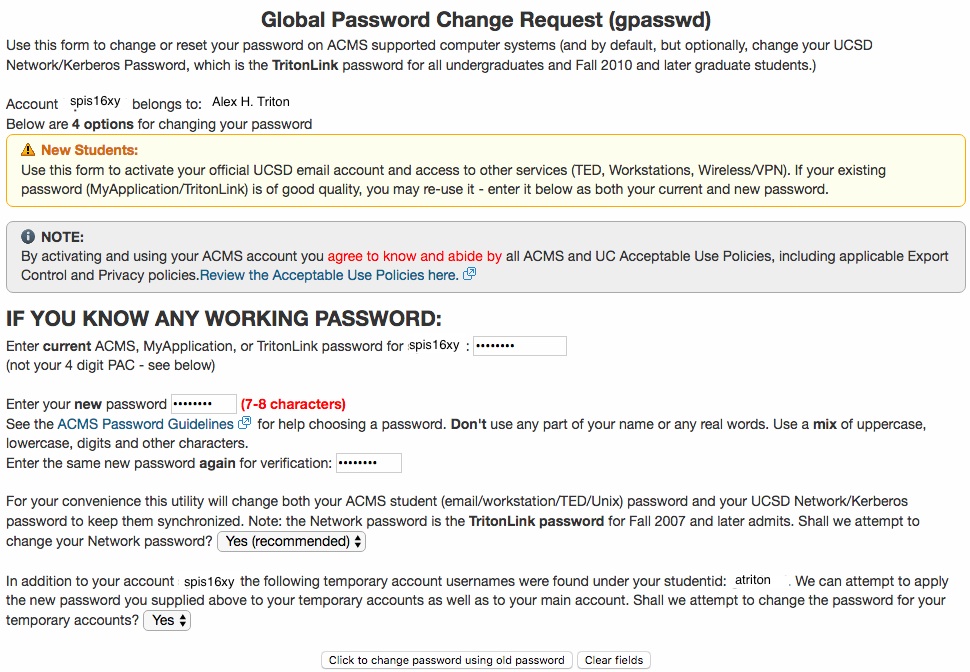Click external link icon after ACMS Password Guidelines
The width and height of the screenshot is (970, 672).
coord(245,423)
